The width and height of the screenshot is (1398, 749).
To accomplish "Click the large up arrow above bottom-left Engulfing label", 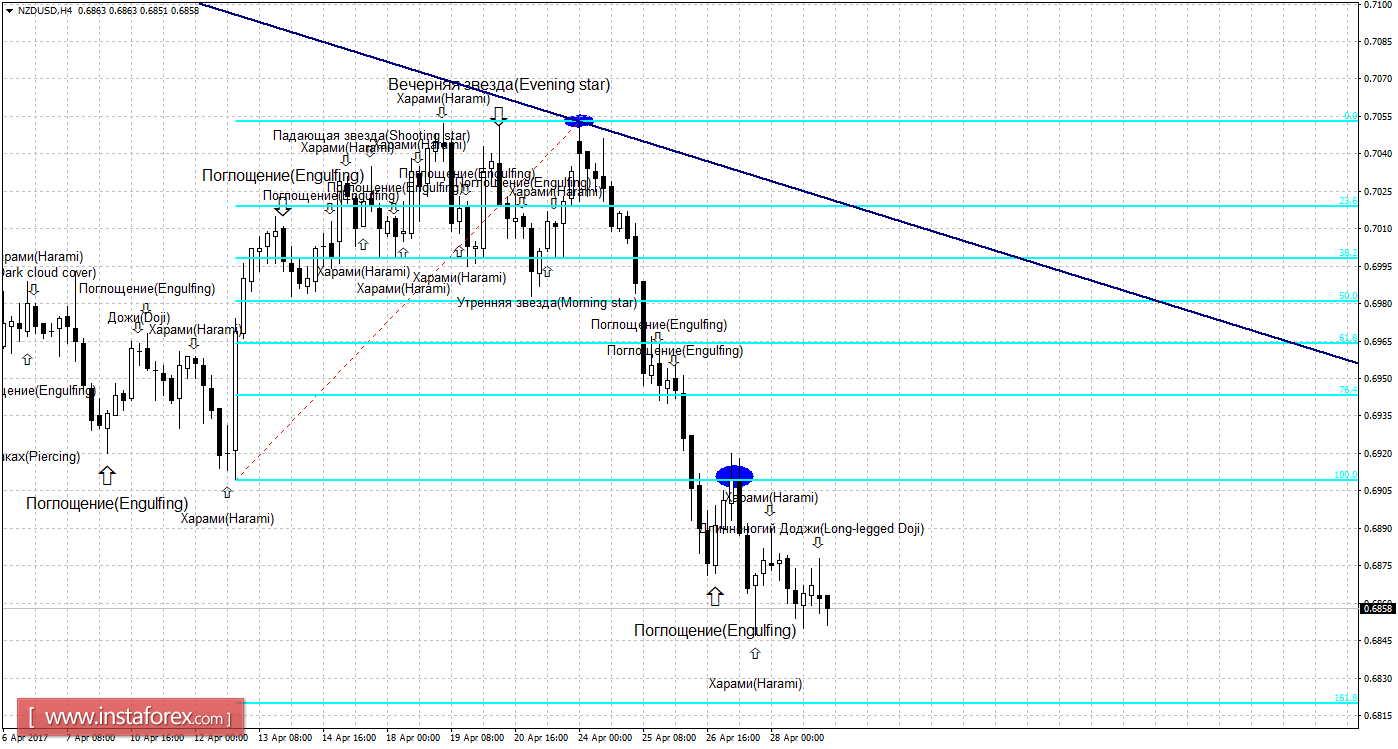I will pos(107,475).
